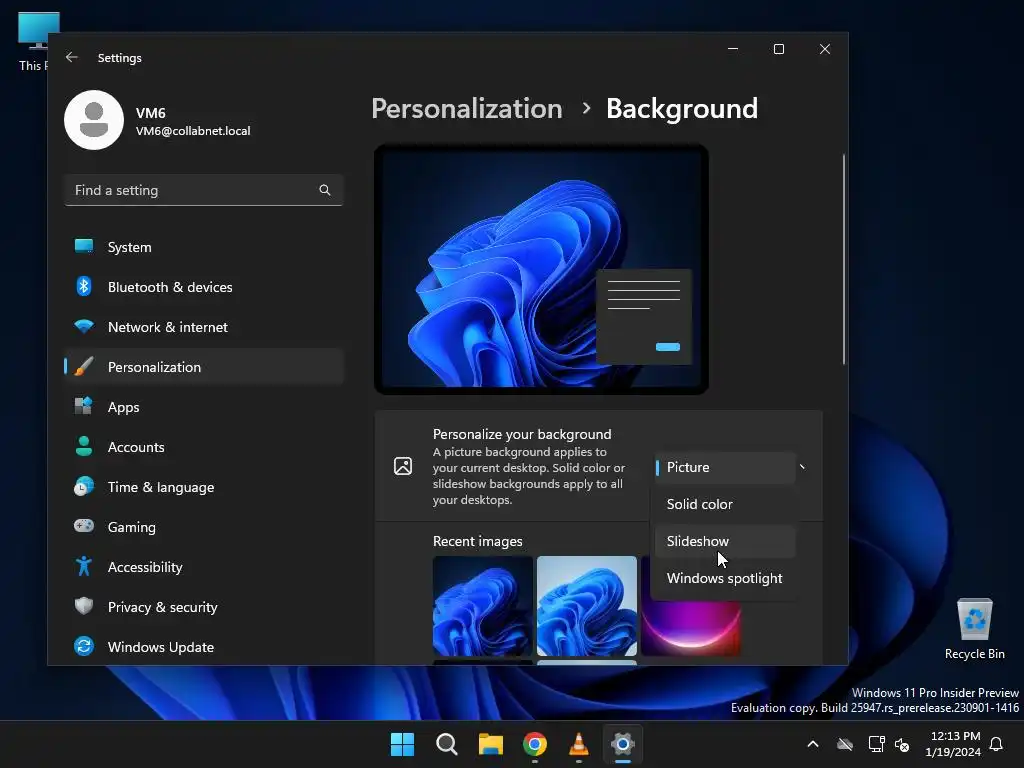Open File Explorer from taskbar
The height and width of the screenshot is (768, 1024).
[x=490, y=744]
